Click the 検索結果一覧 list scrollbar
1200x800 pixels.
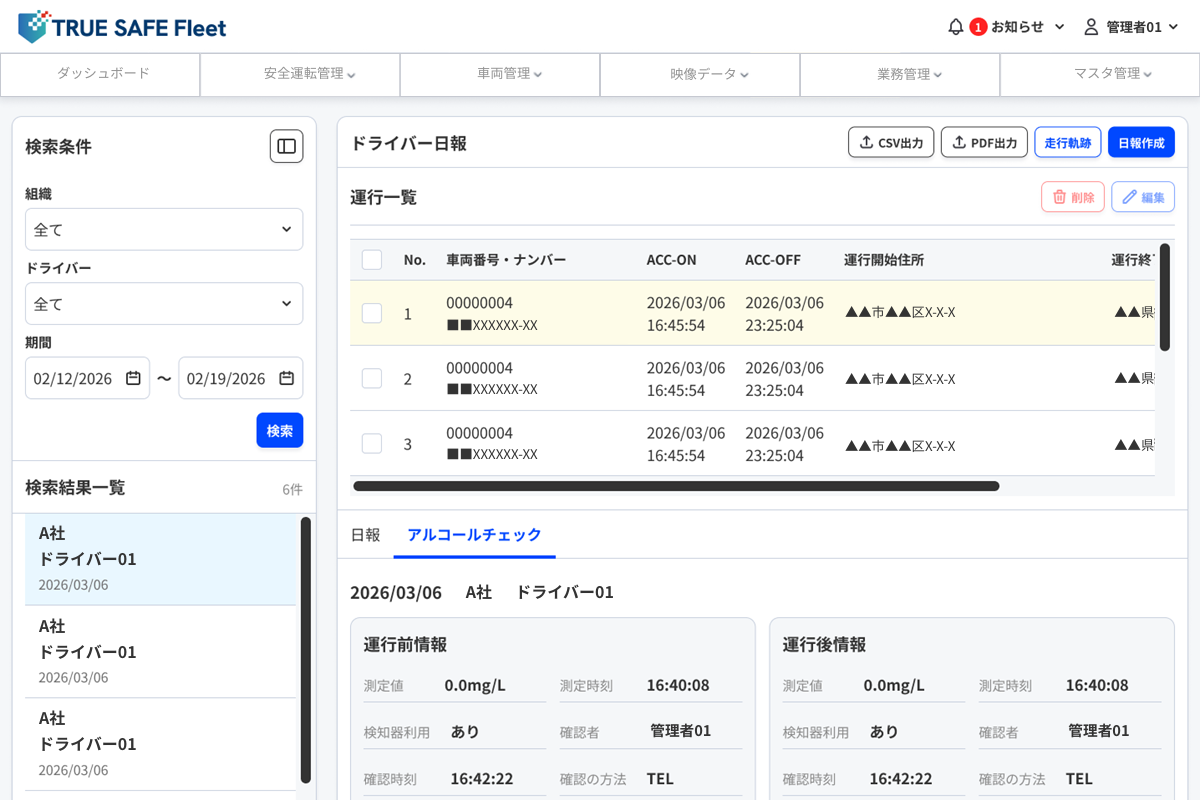pos(306,650)
